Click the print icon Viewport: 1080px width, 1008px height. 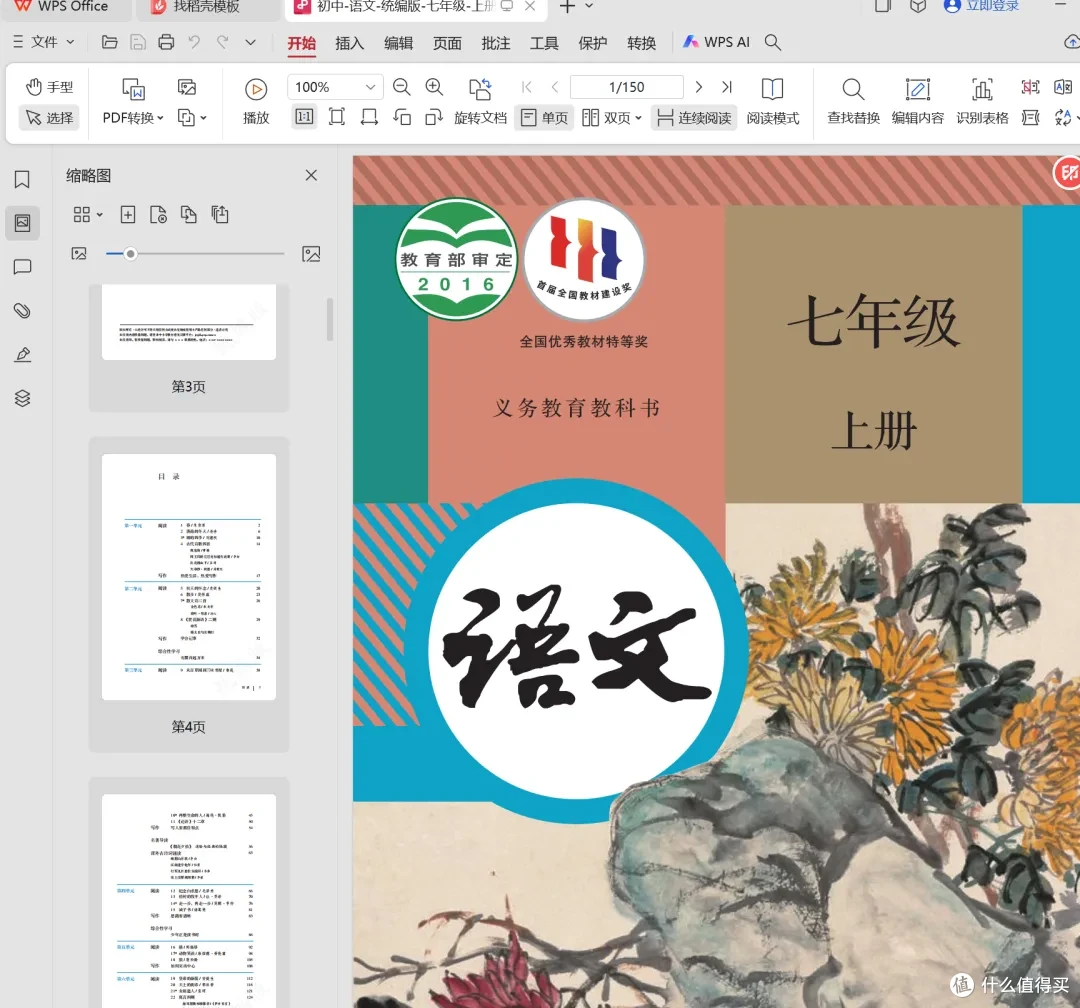tap(166, 42)
